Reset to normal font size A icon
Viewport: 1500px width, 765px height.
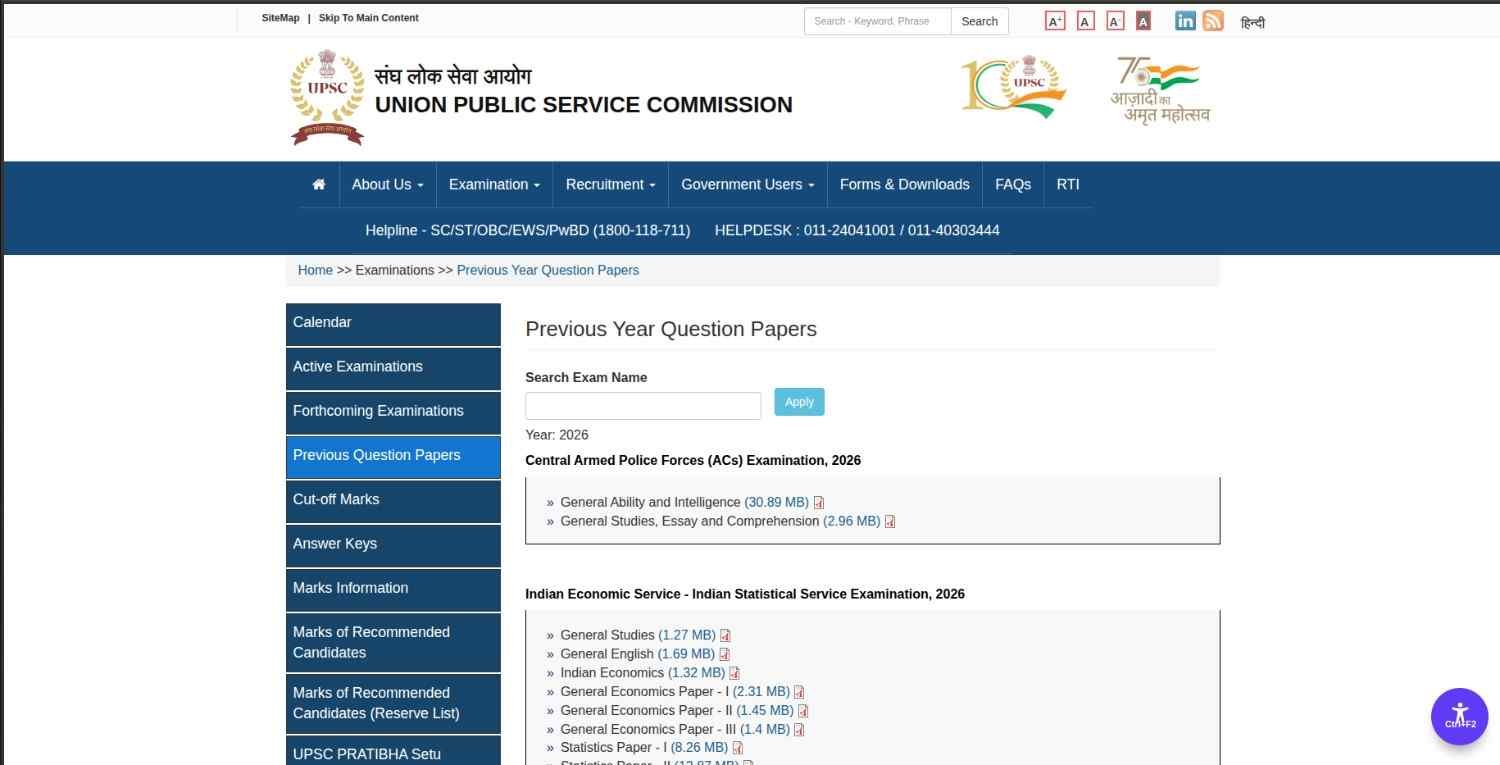point(1086,21)
